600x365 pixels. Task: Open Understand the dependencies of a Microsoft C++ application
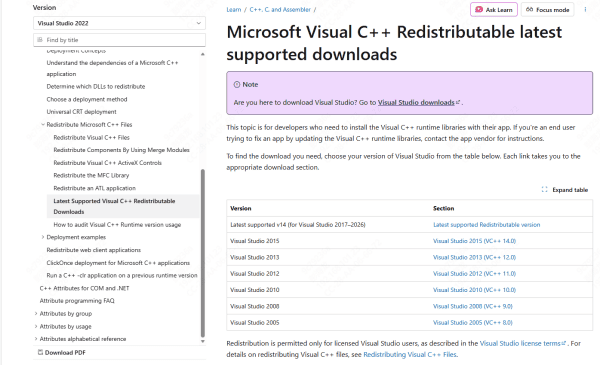[x=112, y=68]
